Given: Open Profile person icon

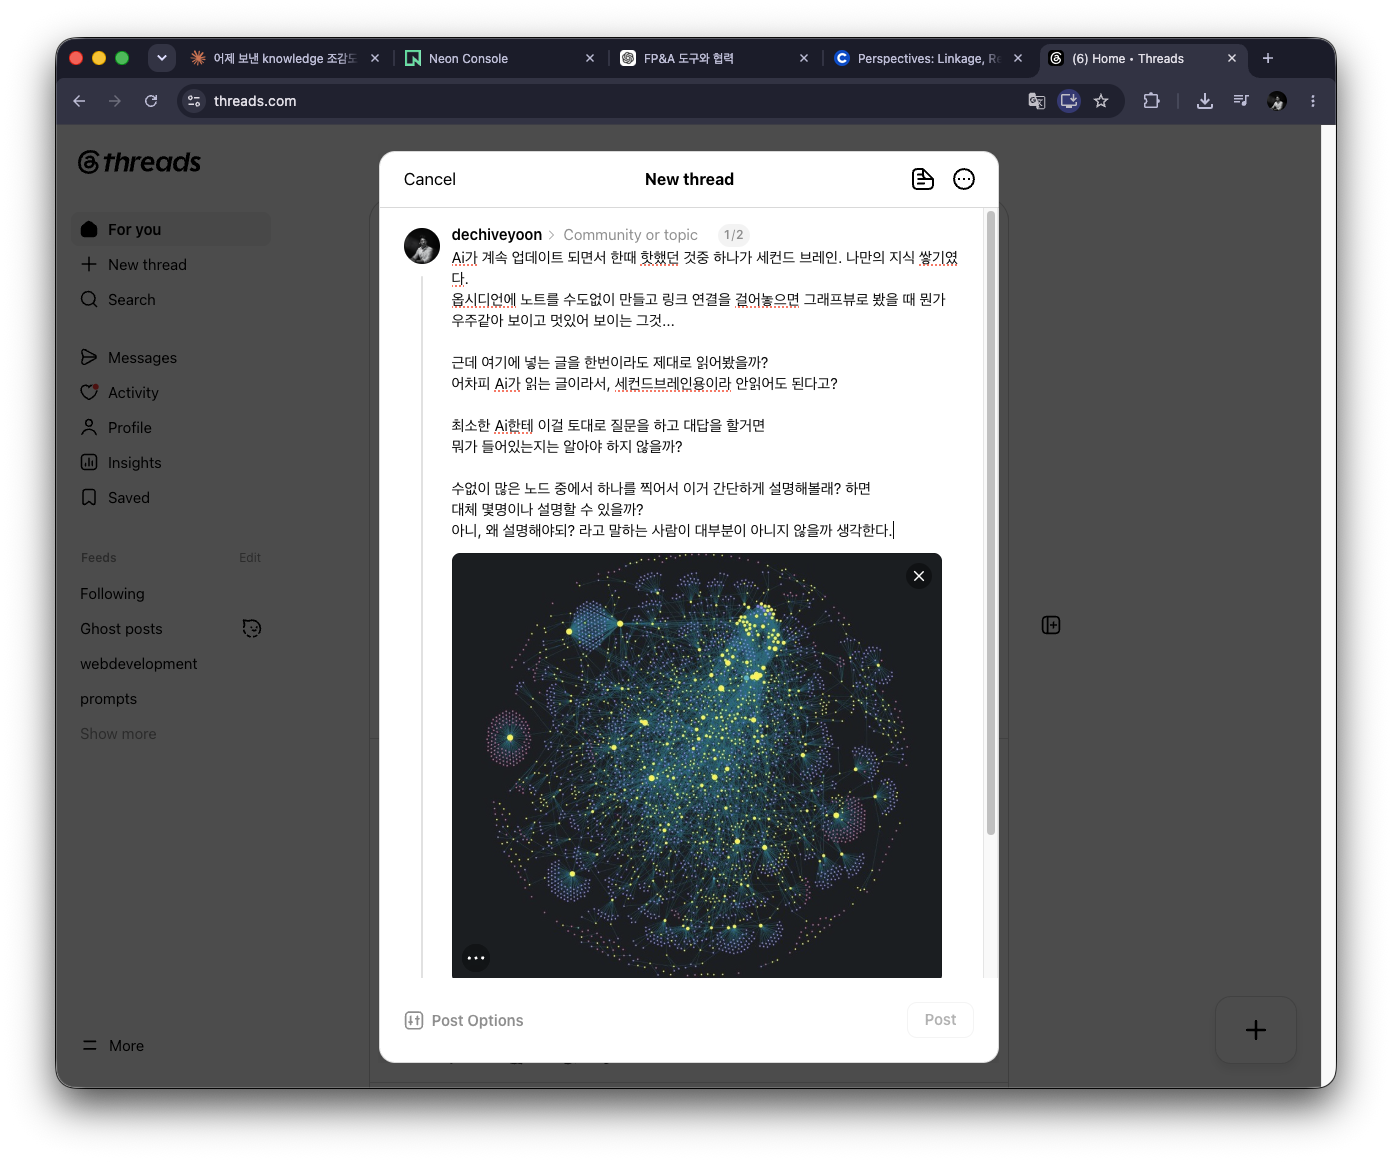Looking at the screenshot, I should pos(89,427).
